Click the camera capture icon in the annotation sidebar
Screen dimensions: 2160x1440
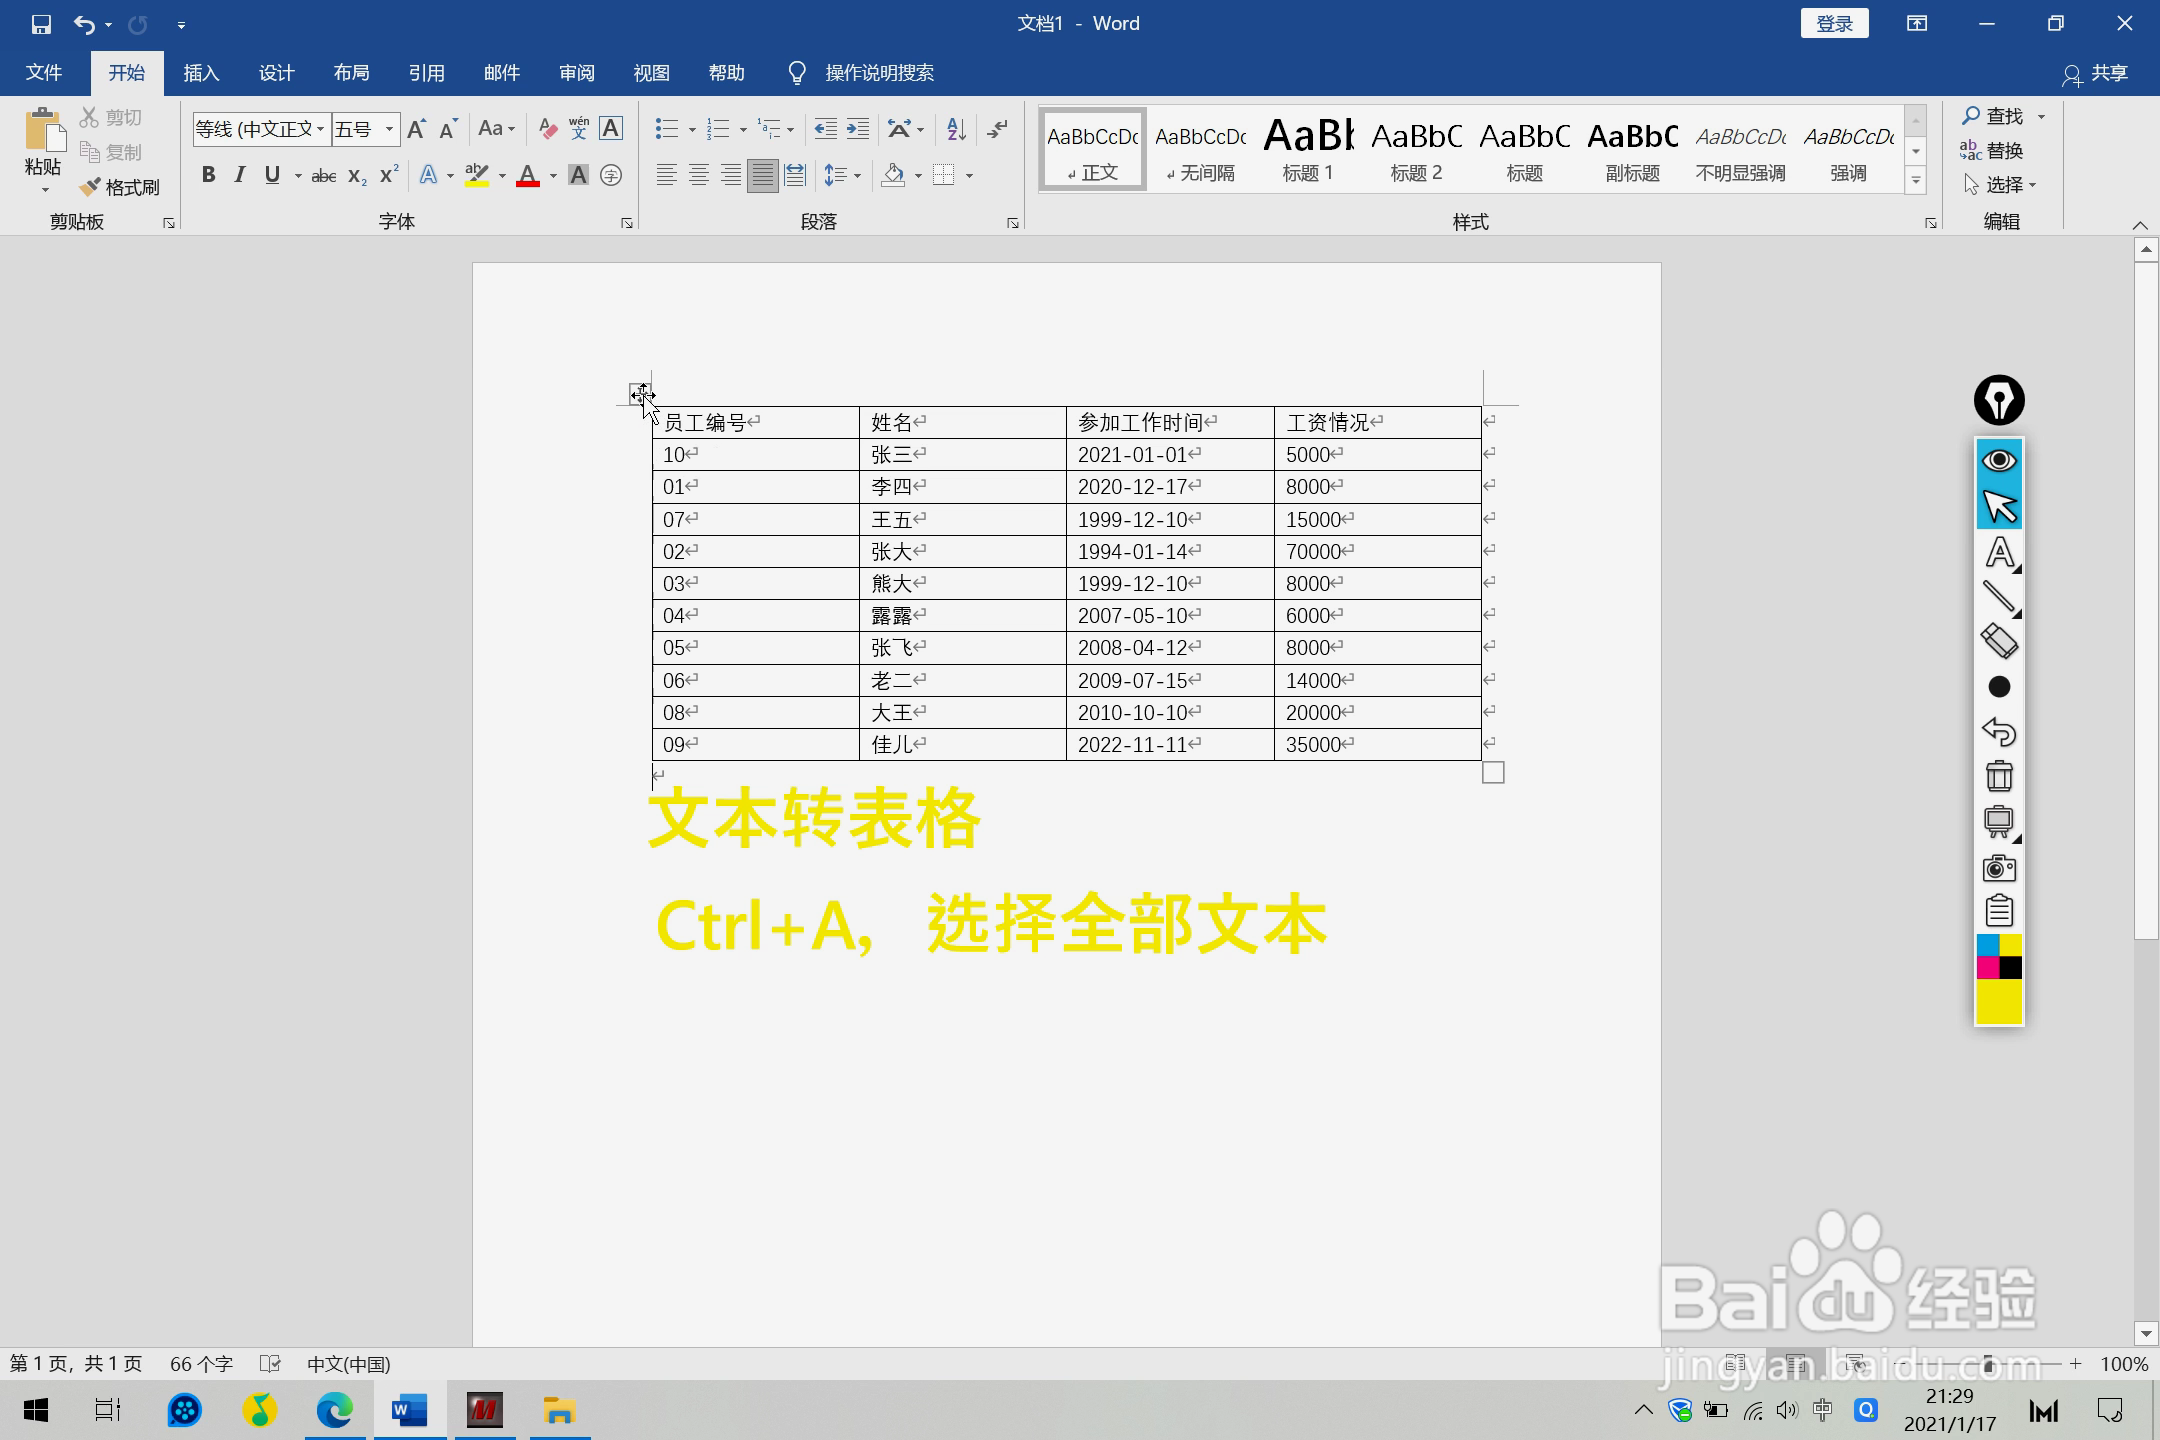pos(1998,867)
